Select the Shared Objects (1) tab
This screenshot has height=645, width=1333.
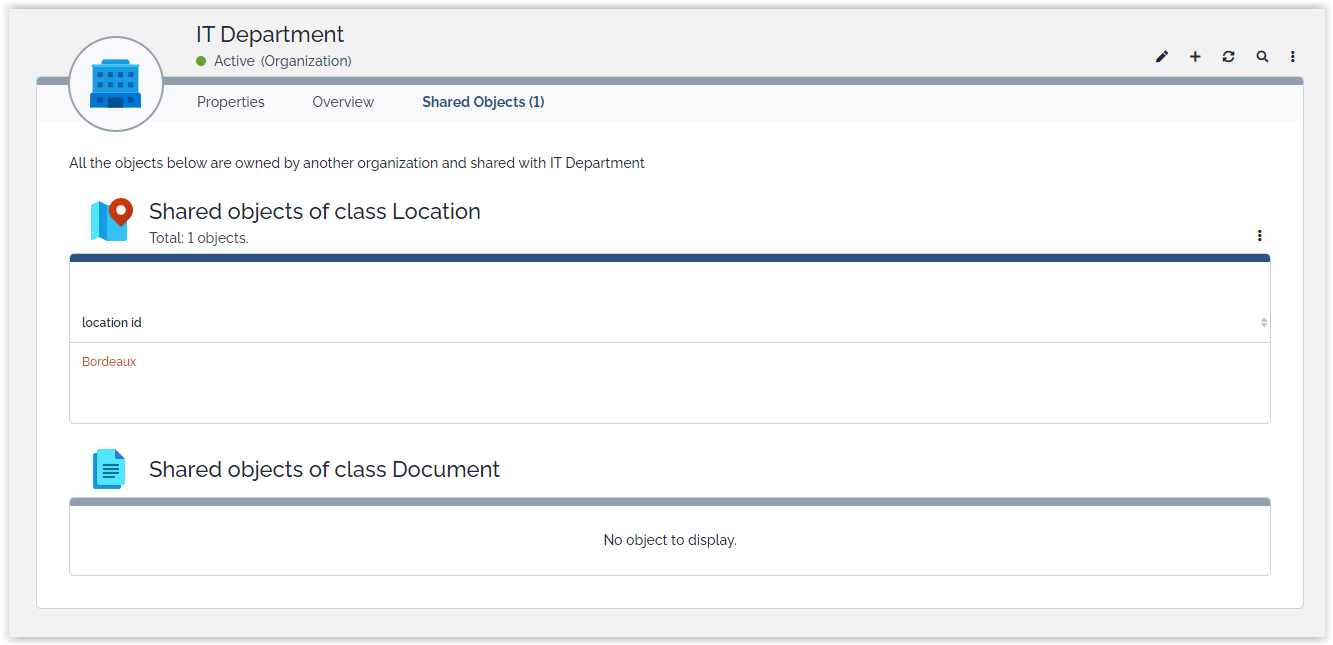(483, 102)
